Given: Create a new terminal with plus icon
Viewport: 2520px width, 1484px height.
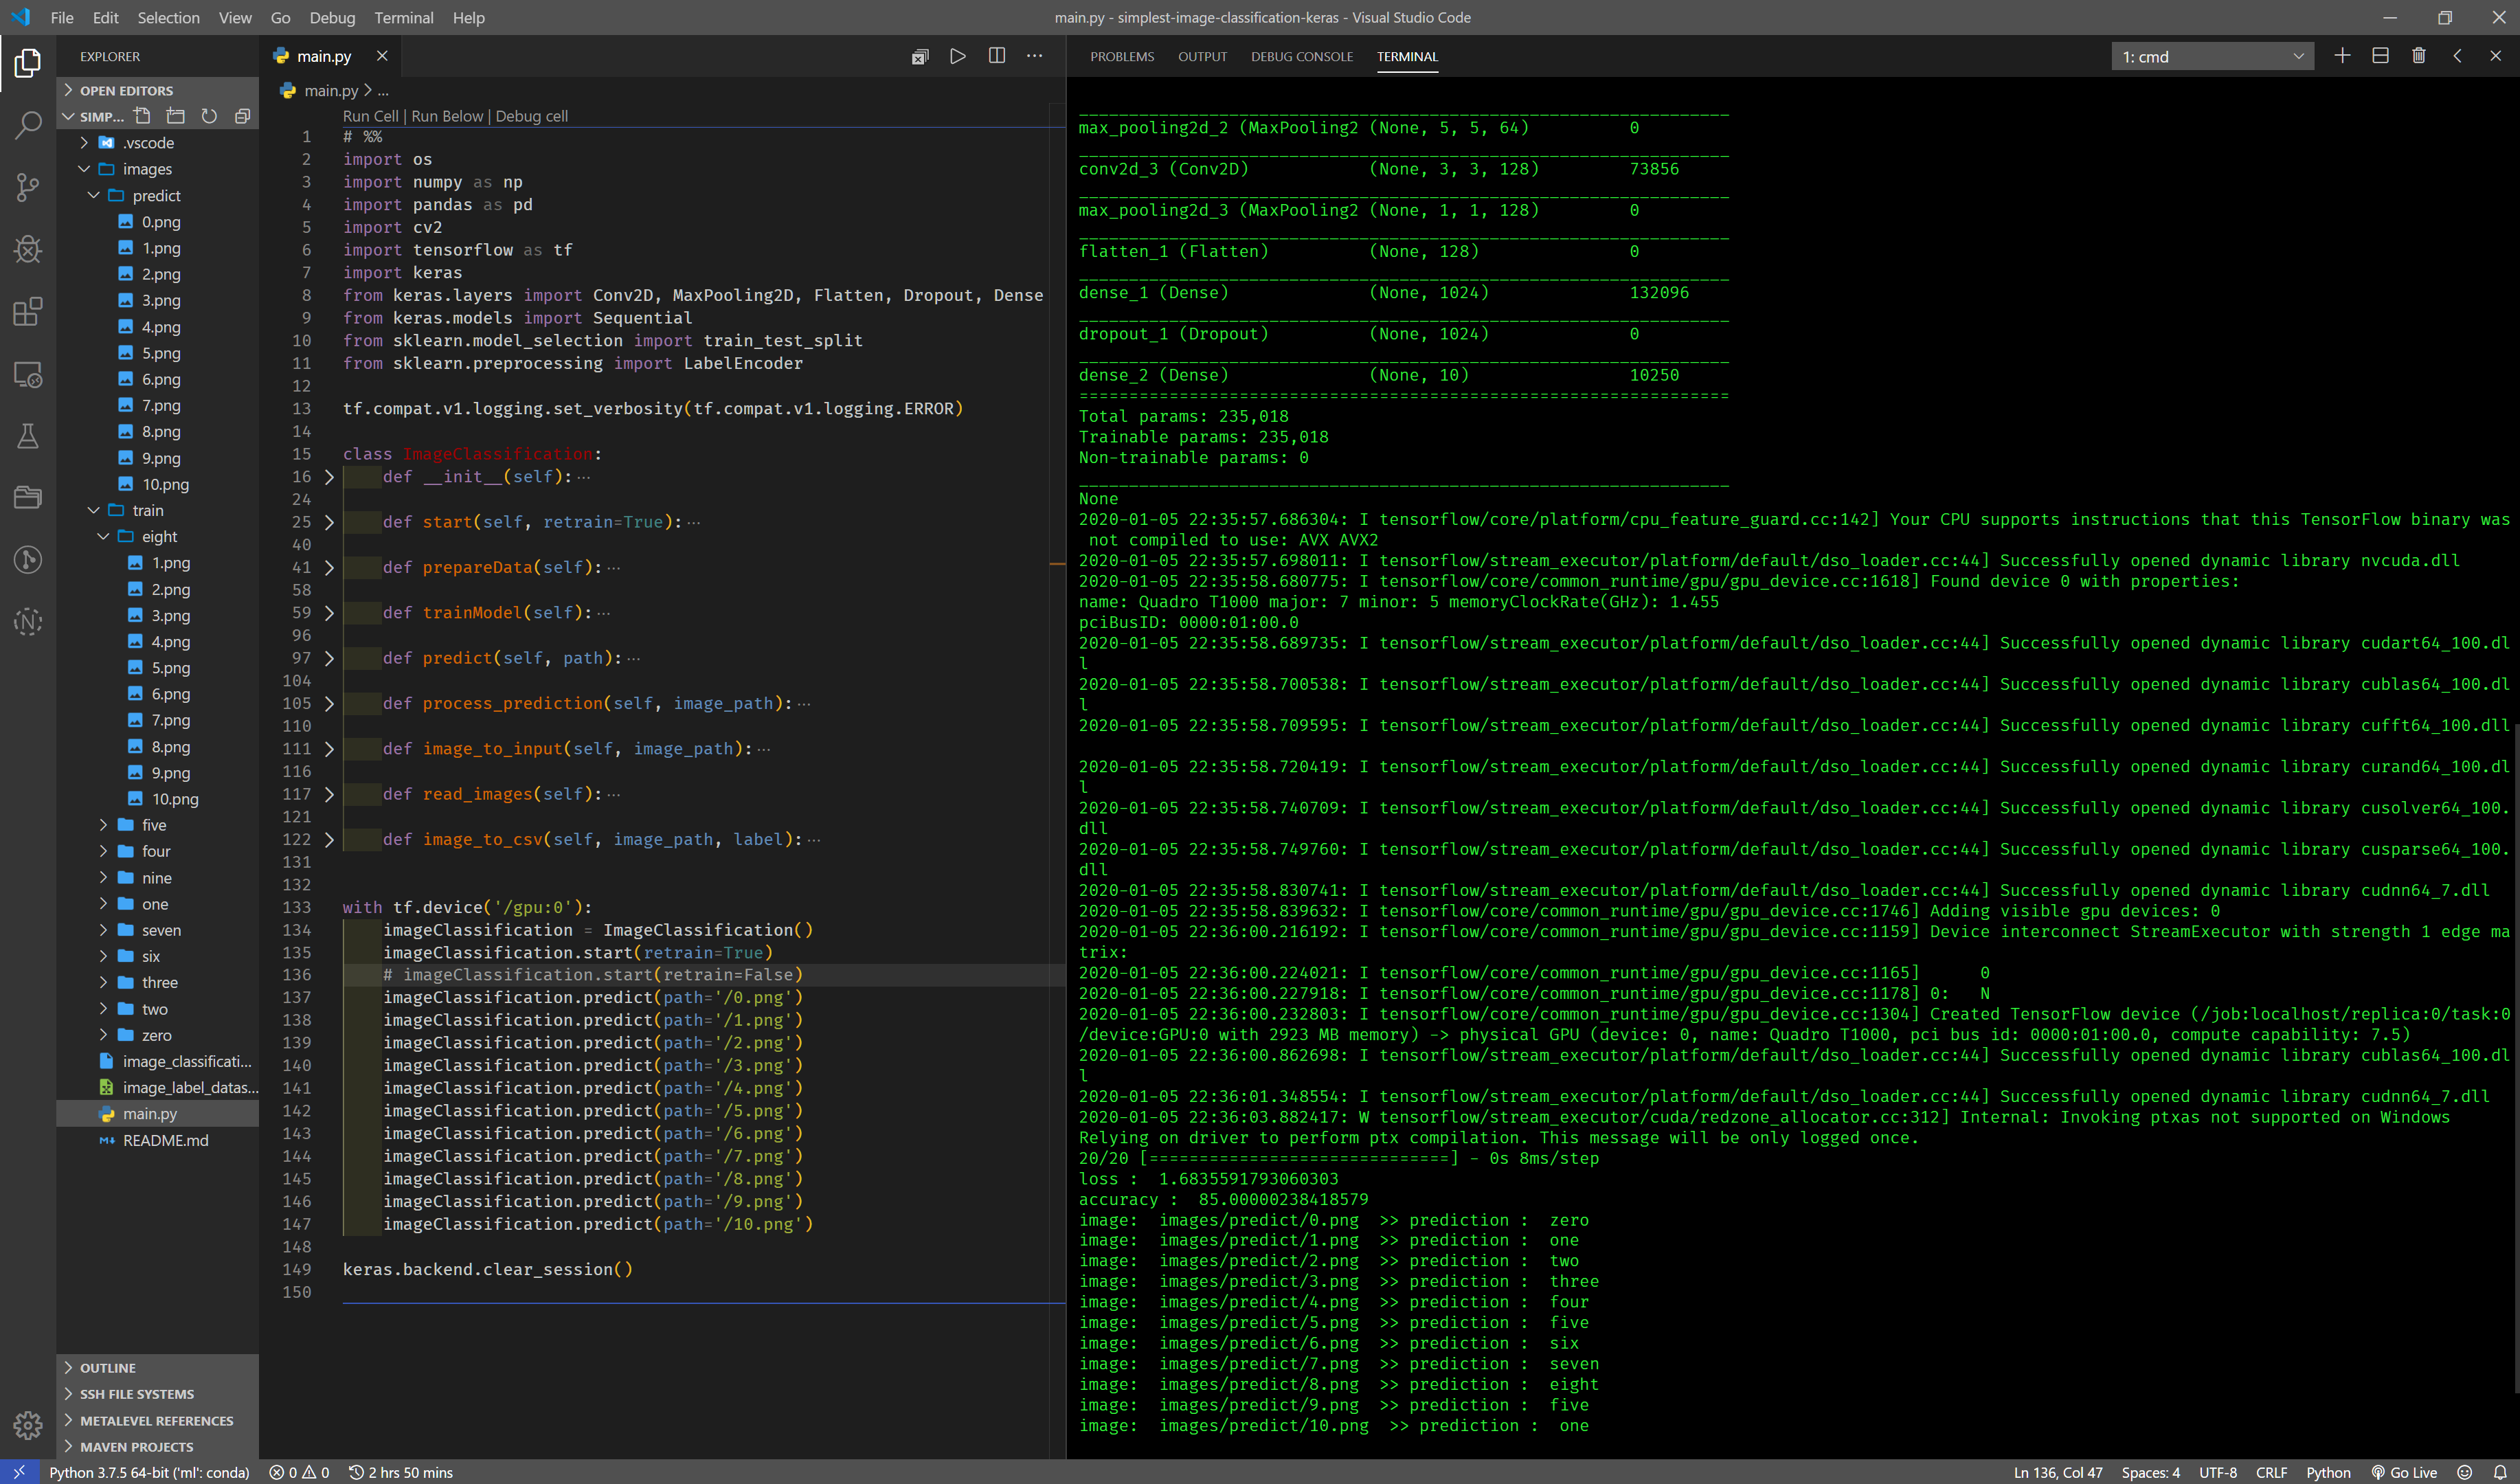Looking at the screenshot, I should pos(2341,56).
